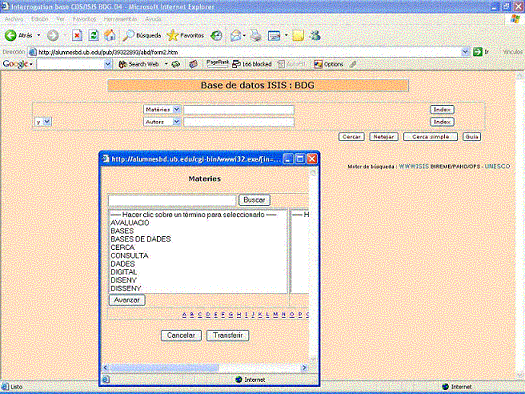
Task: Click the Cancelar button in popup
Action: point(181,335)
